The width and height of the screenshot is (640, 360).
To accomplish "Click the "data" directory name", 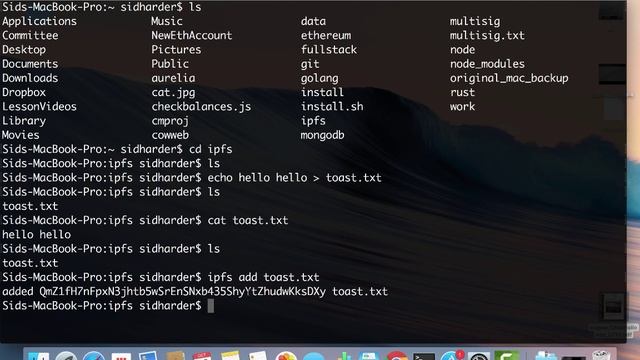I will (x=313, y=21).
